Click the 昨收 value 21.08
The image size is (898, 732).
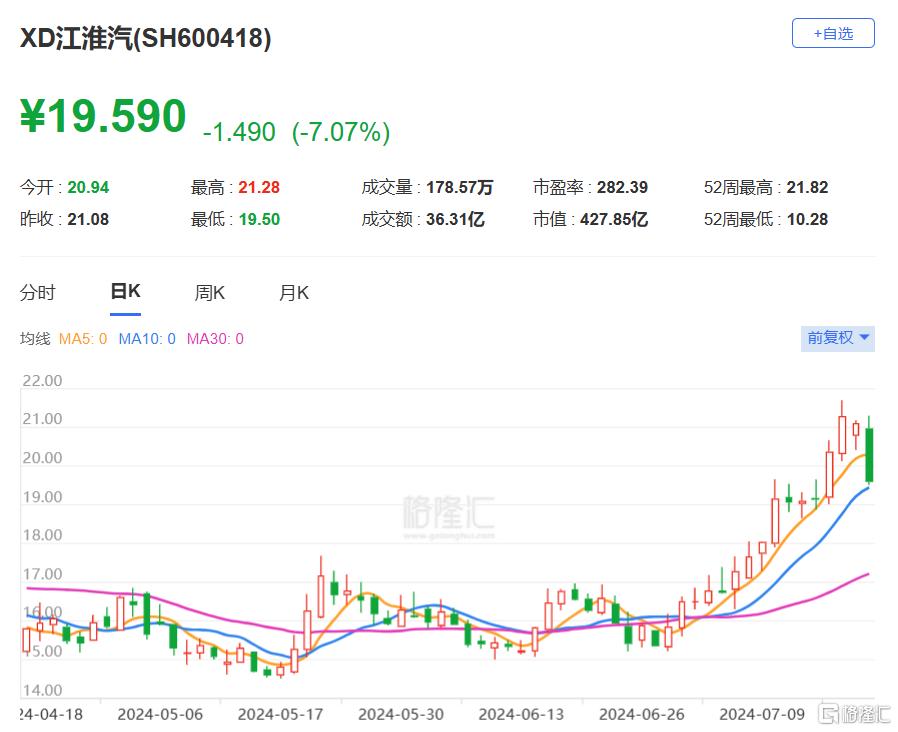tap(88, 219)
